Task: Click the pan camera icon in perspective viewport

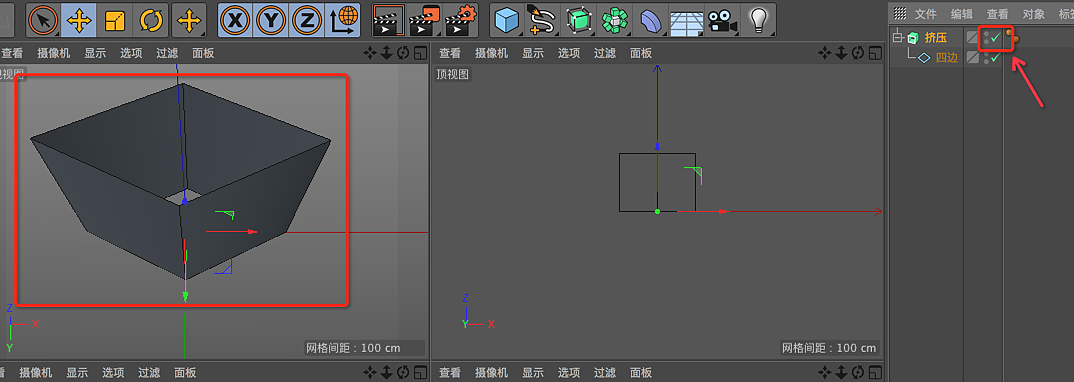Action: point(370,53)
